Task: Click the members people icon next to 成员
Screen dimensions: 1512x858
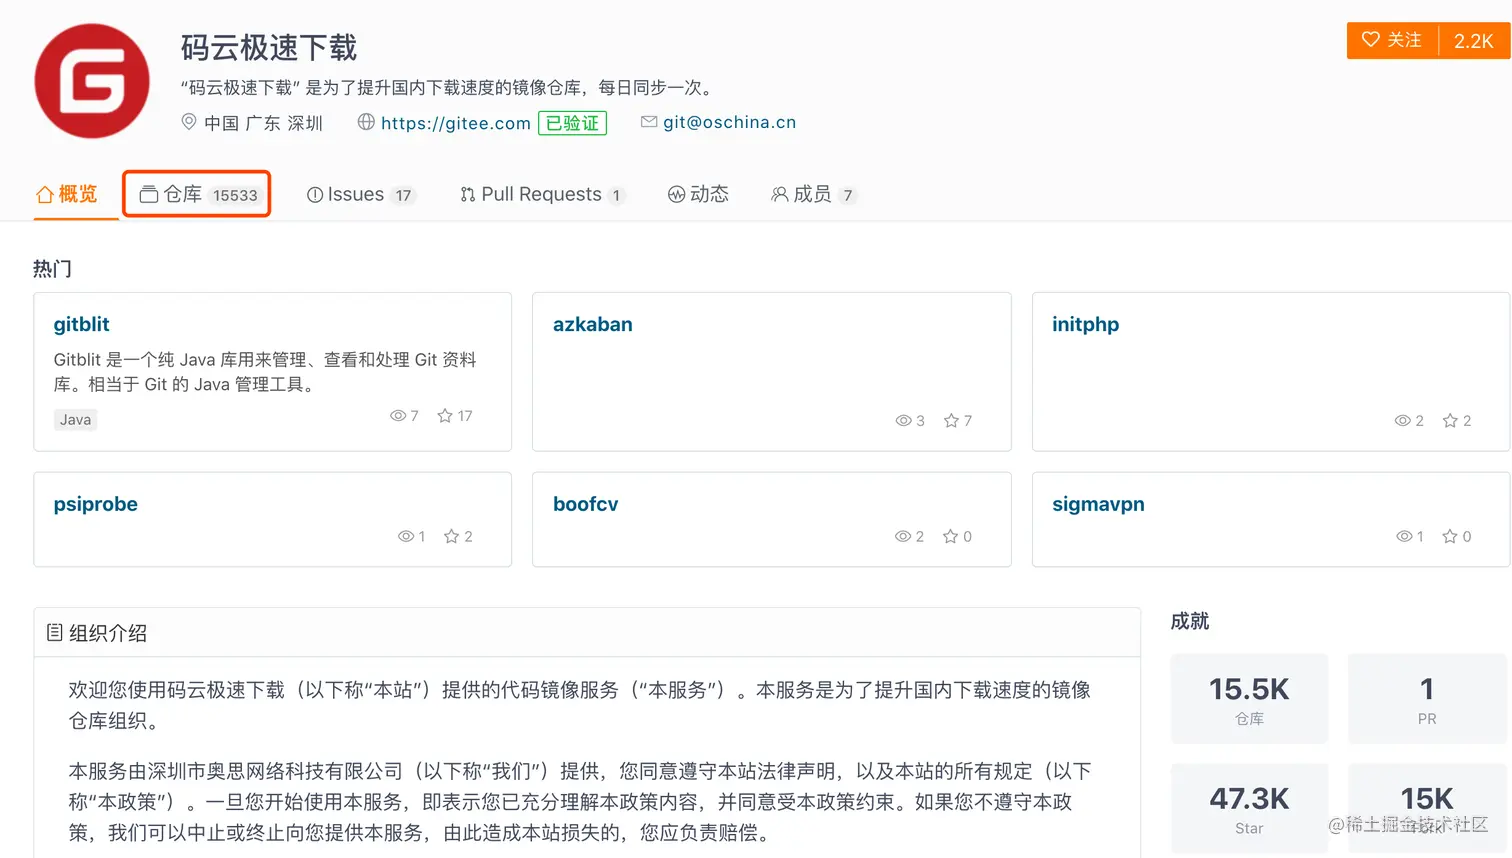Action: click(x=780, y=195)
